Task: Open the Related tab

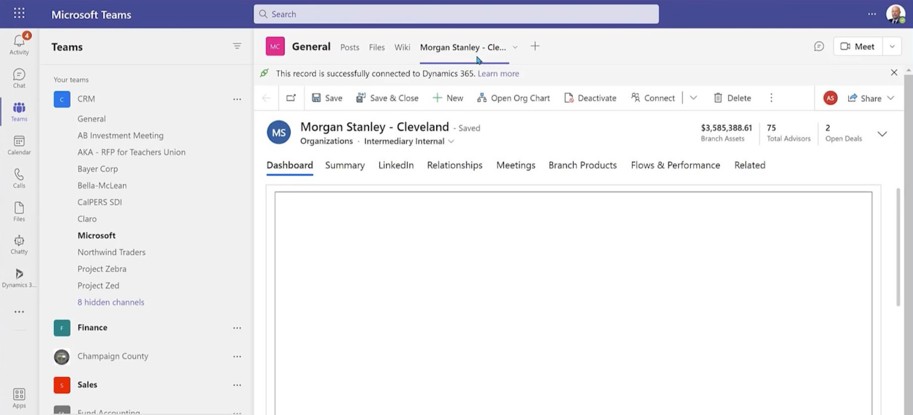Action: tap(750, 165)
